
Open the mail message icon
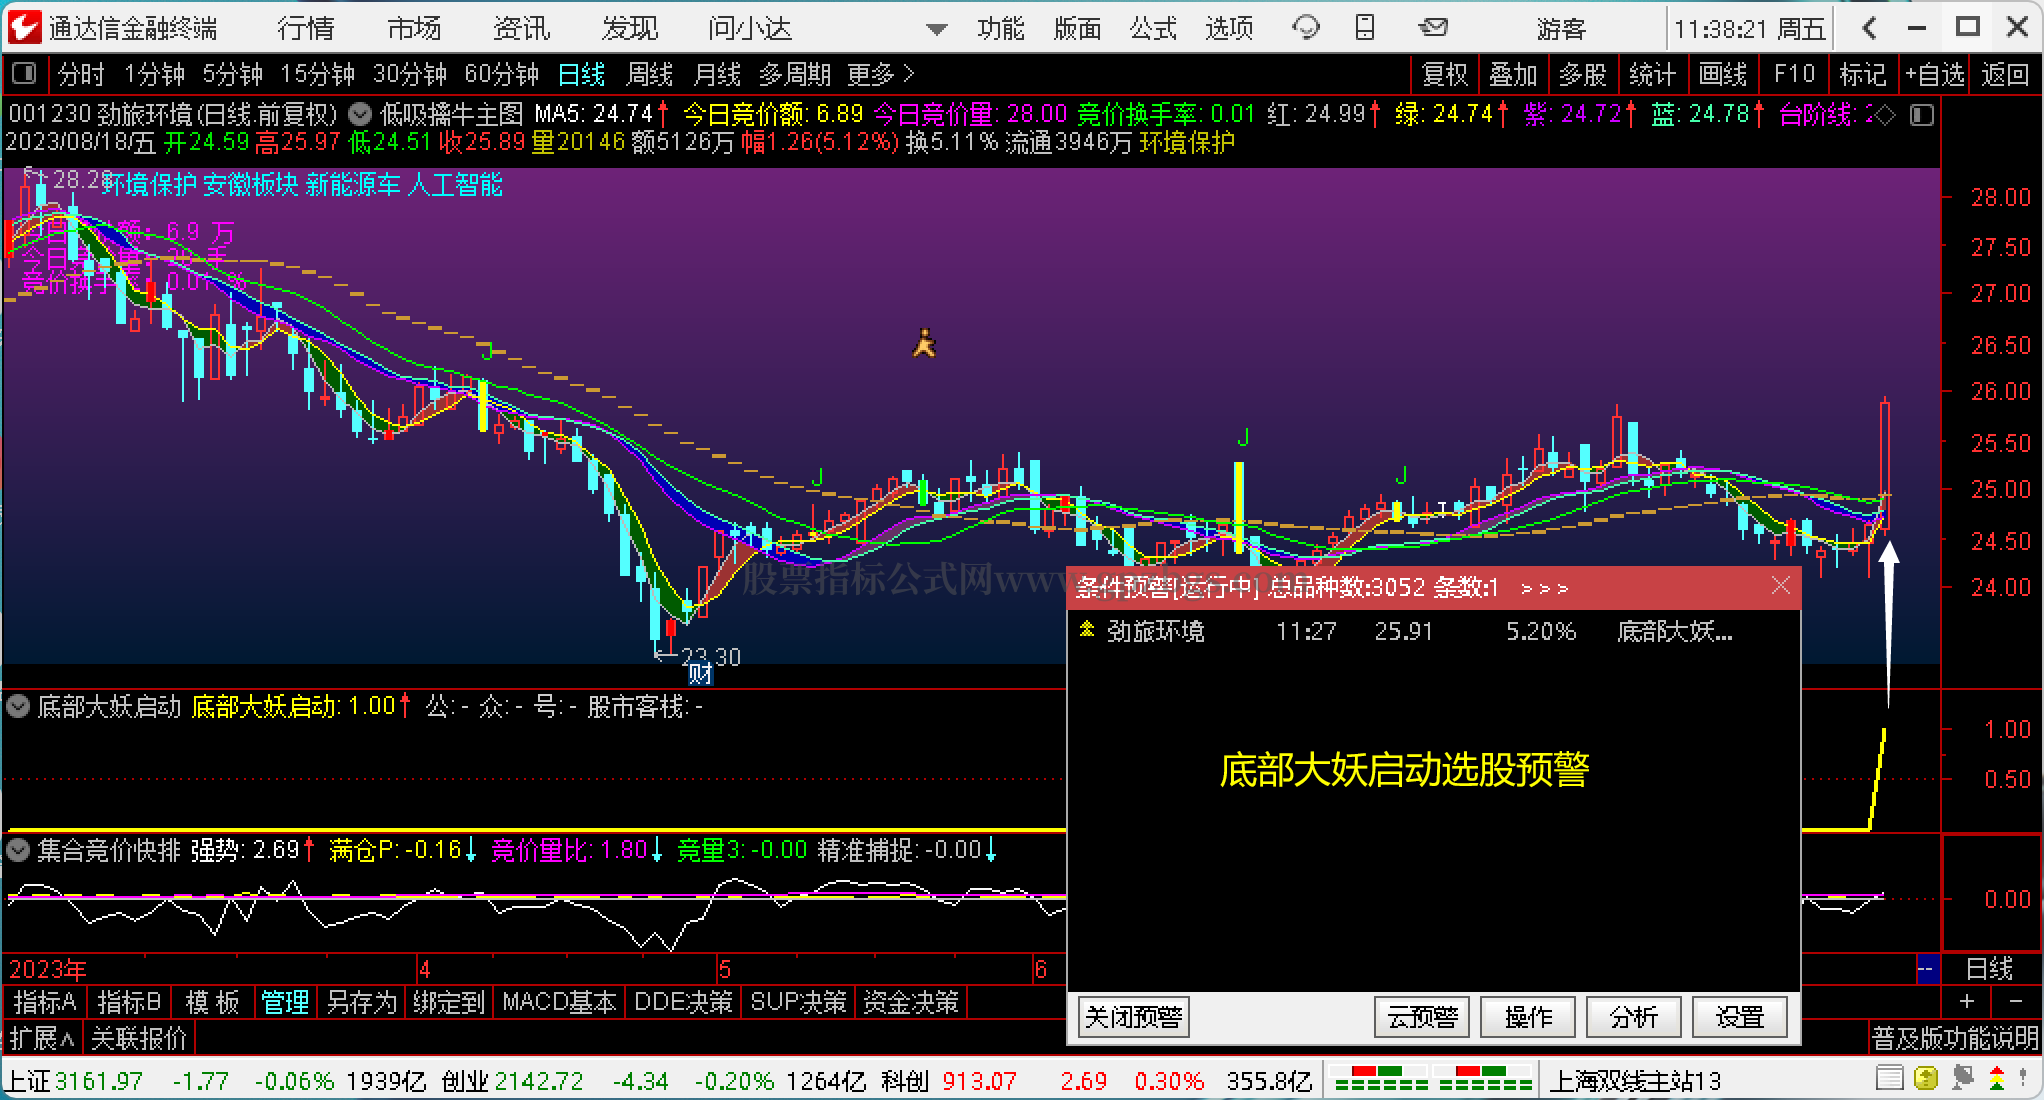tap(1433, 28)
